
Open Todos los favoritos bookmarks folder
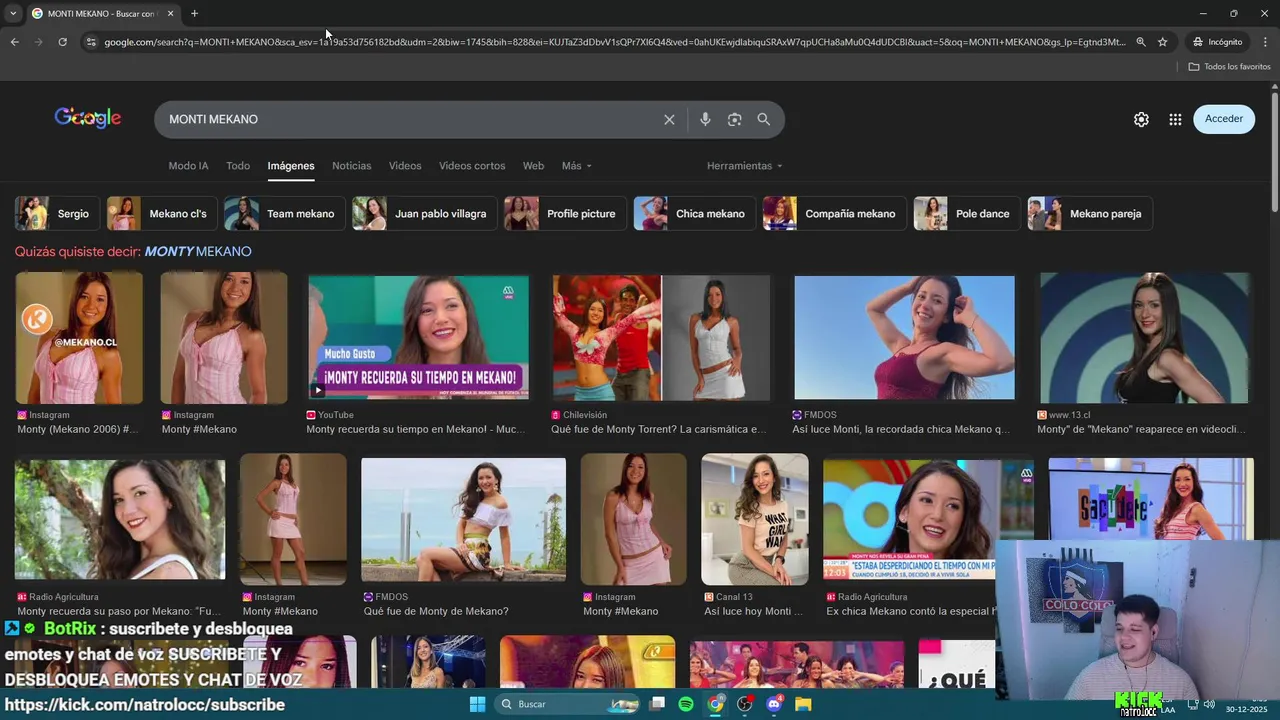tap(1229, 66)
